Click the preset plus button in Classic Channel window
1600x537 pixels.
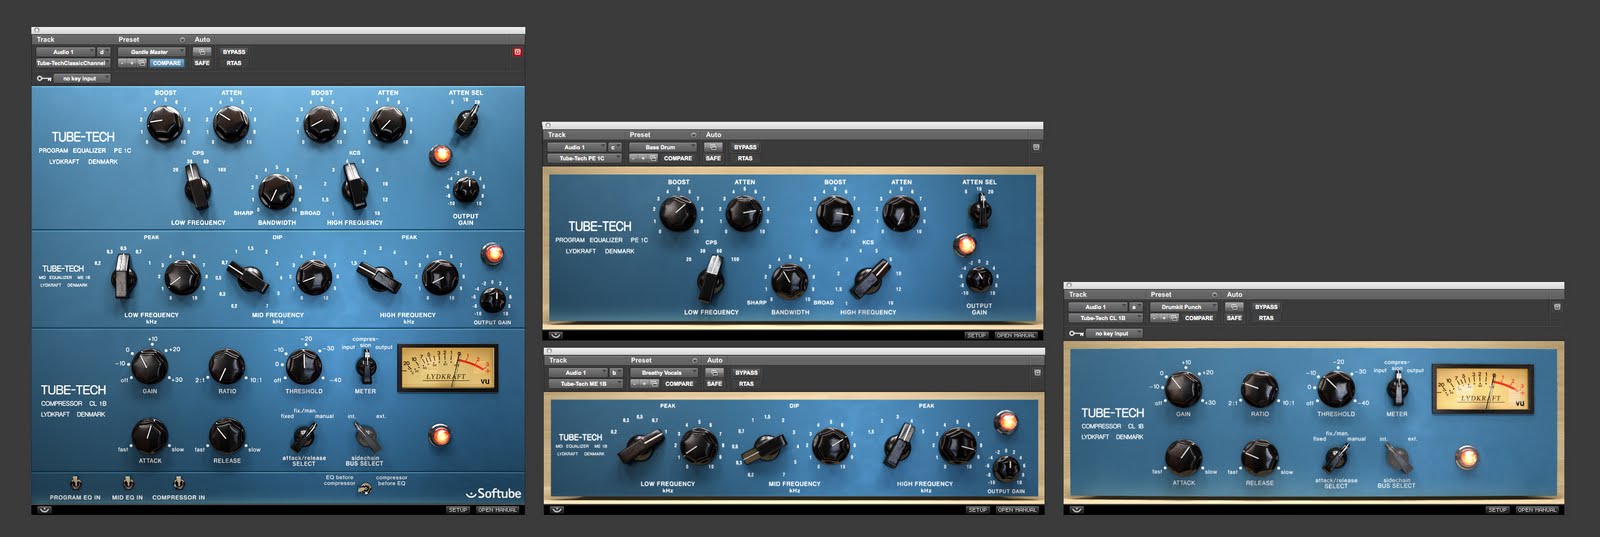point(132,63)
